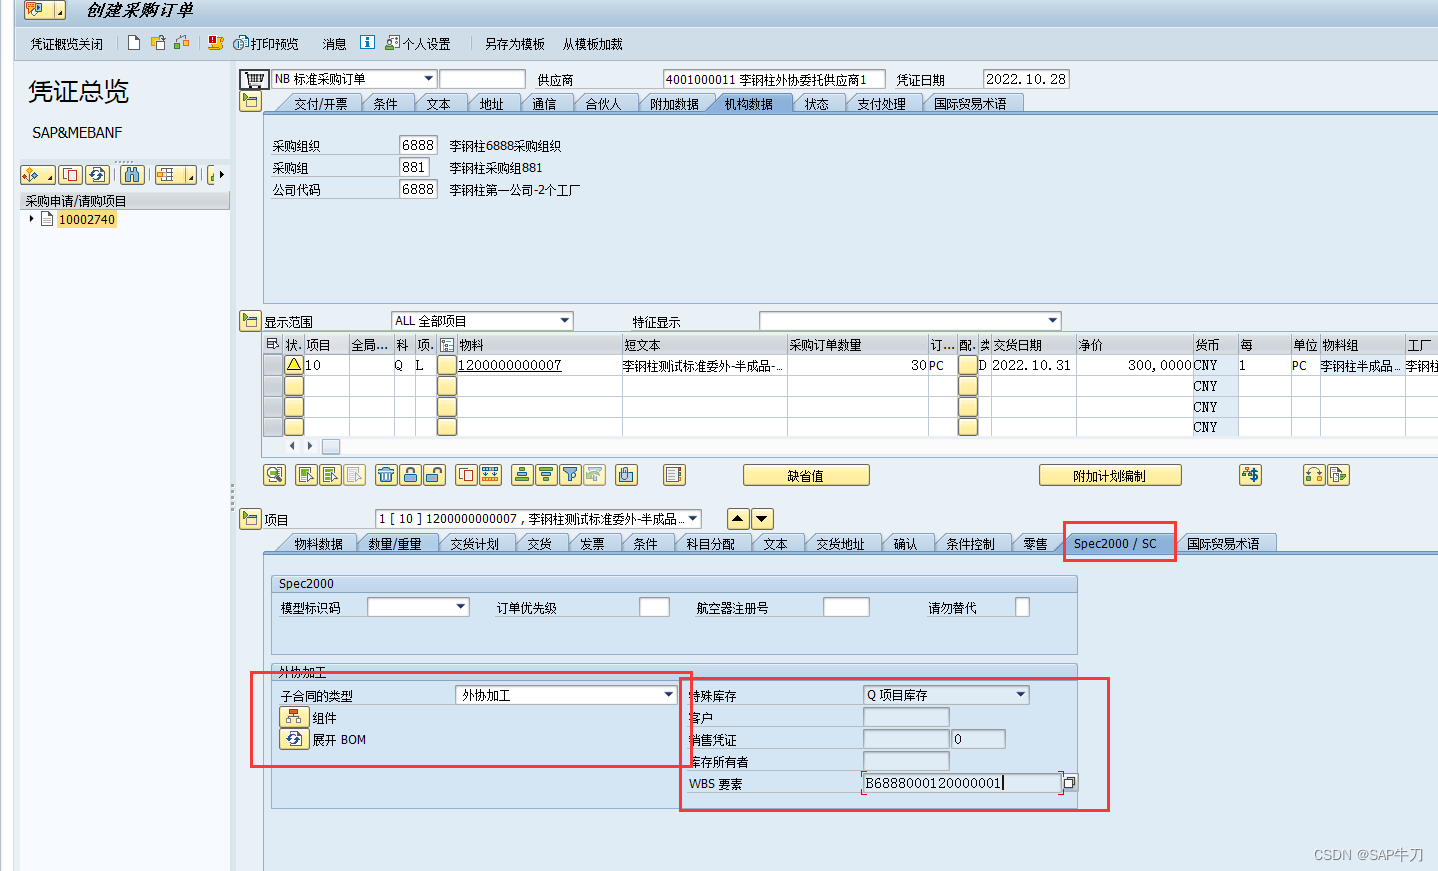The image size is (1438, 871).
Task: Open the 项目 item selector dropdown
Action: (693, 519)
